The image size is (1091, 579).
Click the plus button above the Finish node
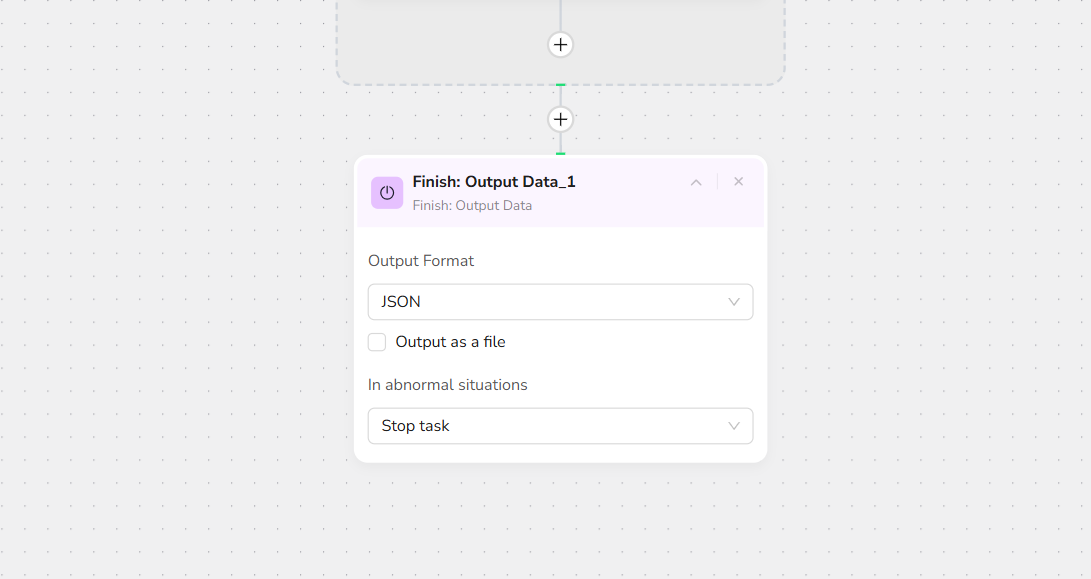click(x=561, y=120)
